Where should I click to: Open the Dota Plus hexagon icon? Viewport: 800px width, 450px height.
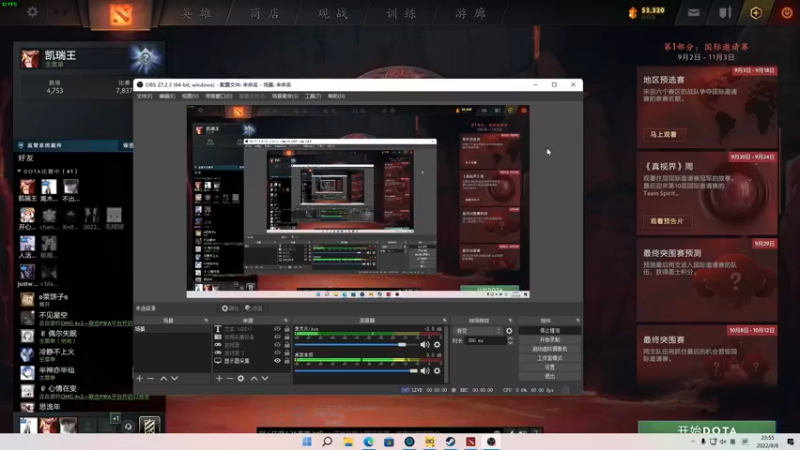[756, 13]
